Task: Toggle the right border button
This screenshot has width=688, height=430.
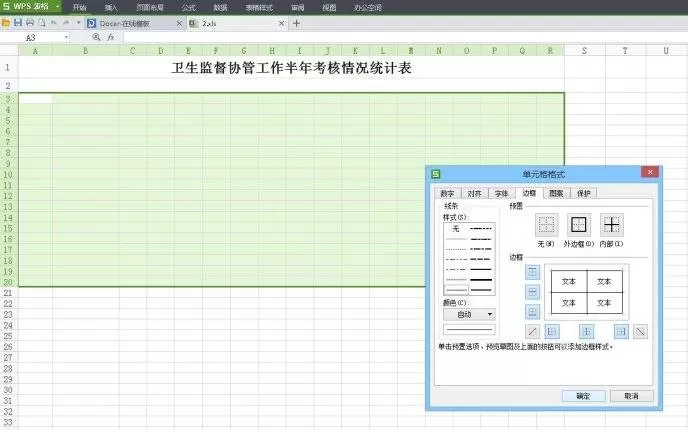Action: point(621,332)
